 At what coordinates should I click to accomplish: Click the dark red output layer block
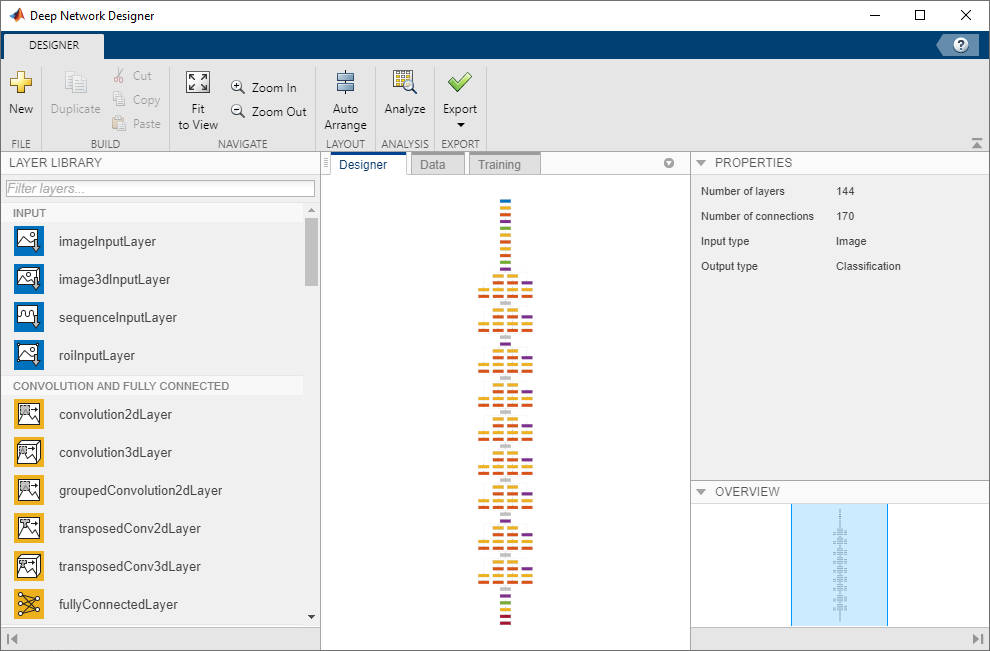pos(505,623)
